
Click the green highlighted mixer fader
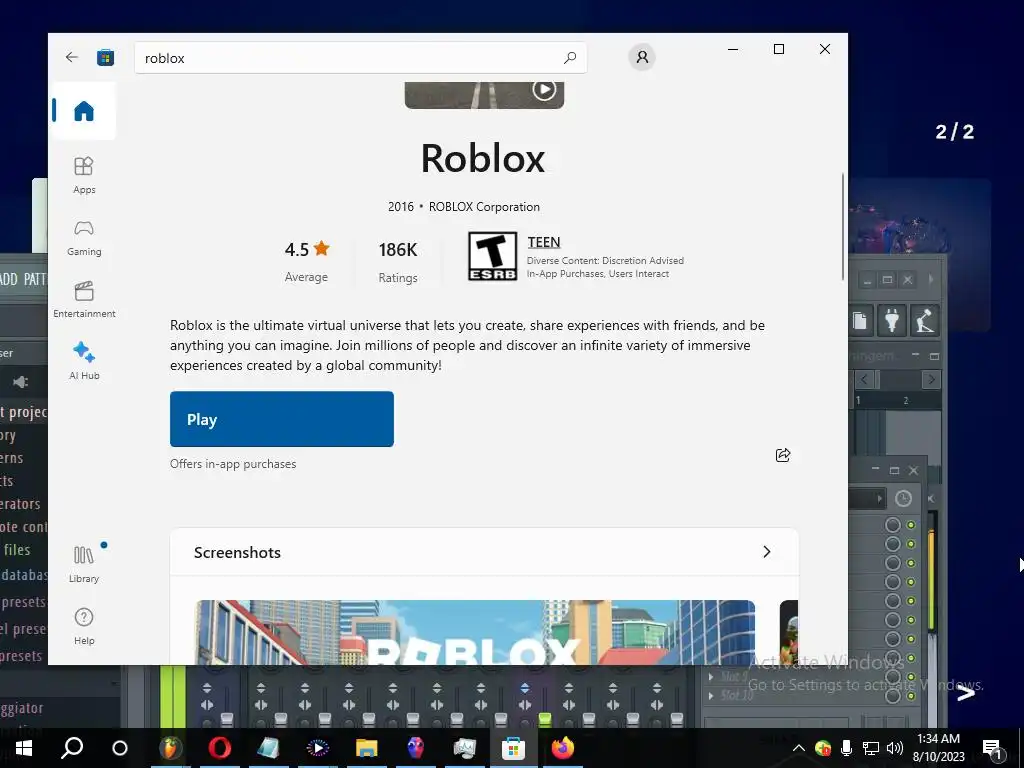545,718
